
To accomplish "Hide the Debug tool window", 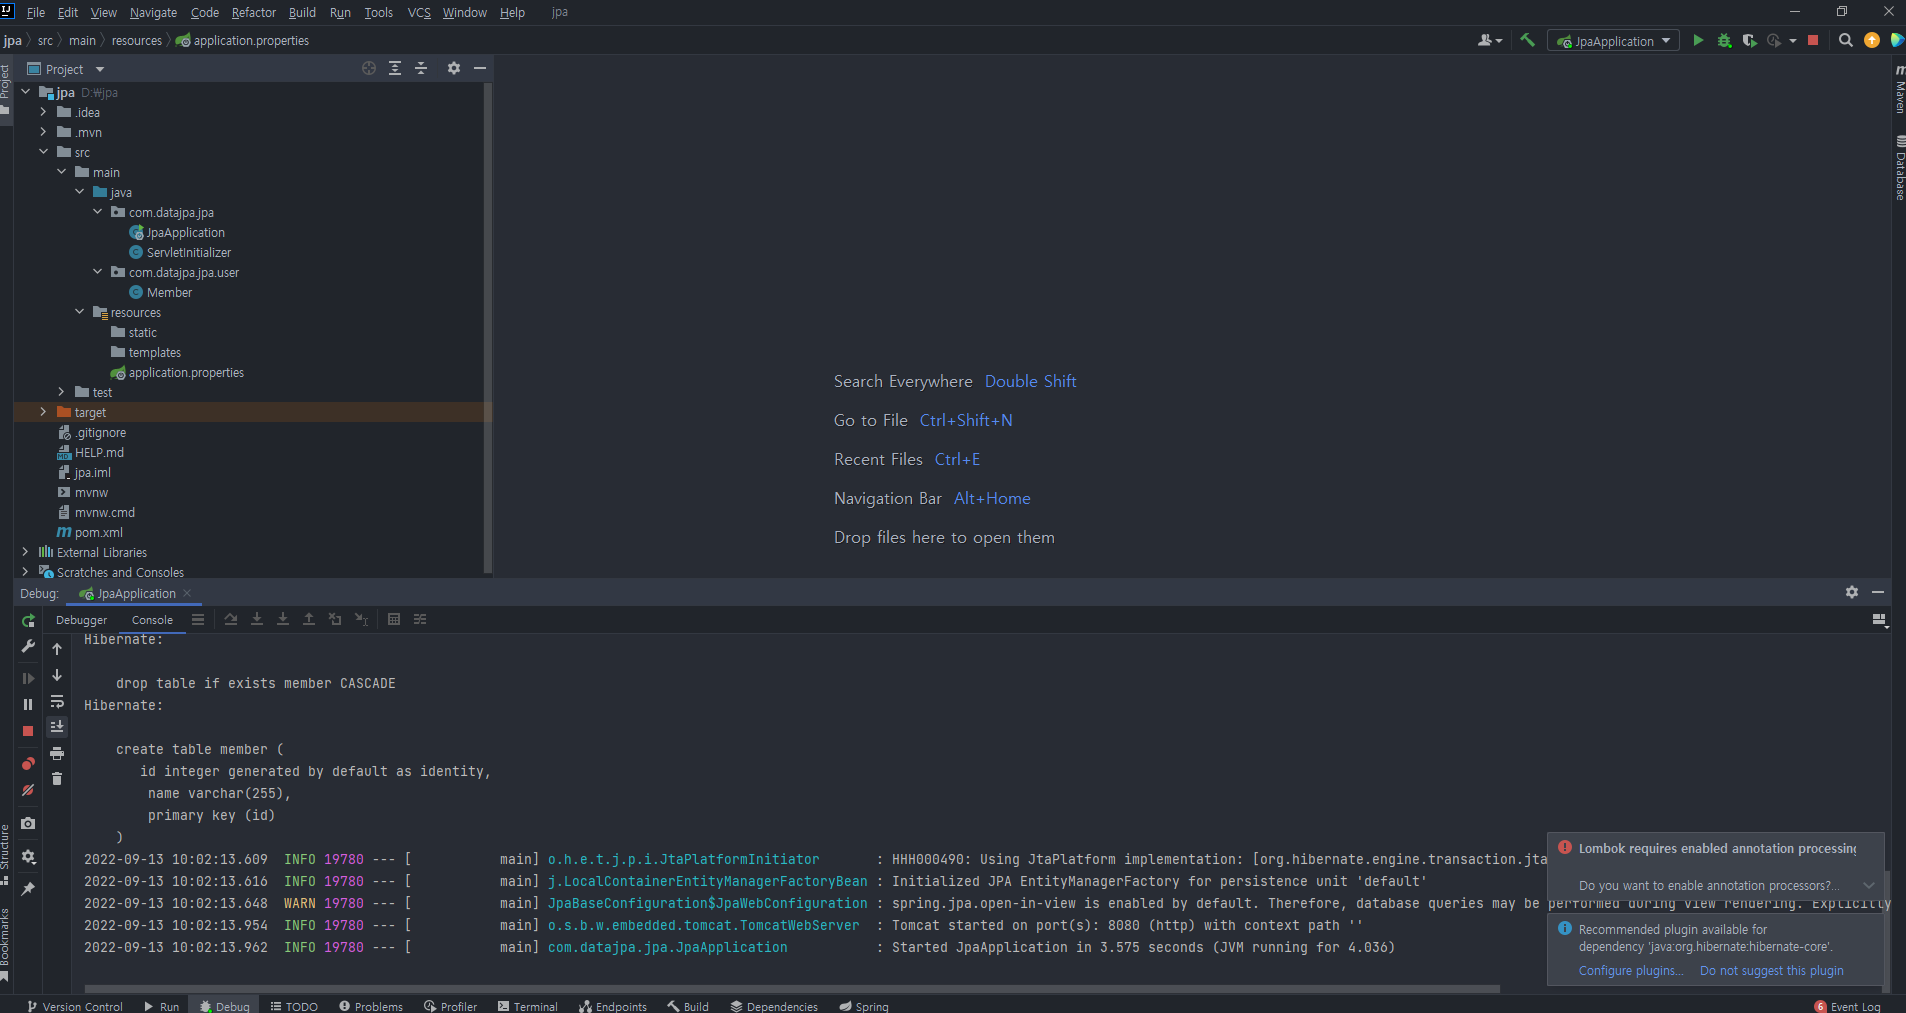I will (x=1878, y=592).
